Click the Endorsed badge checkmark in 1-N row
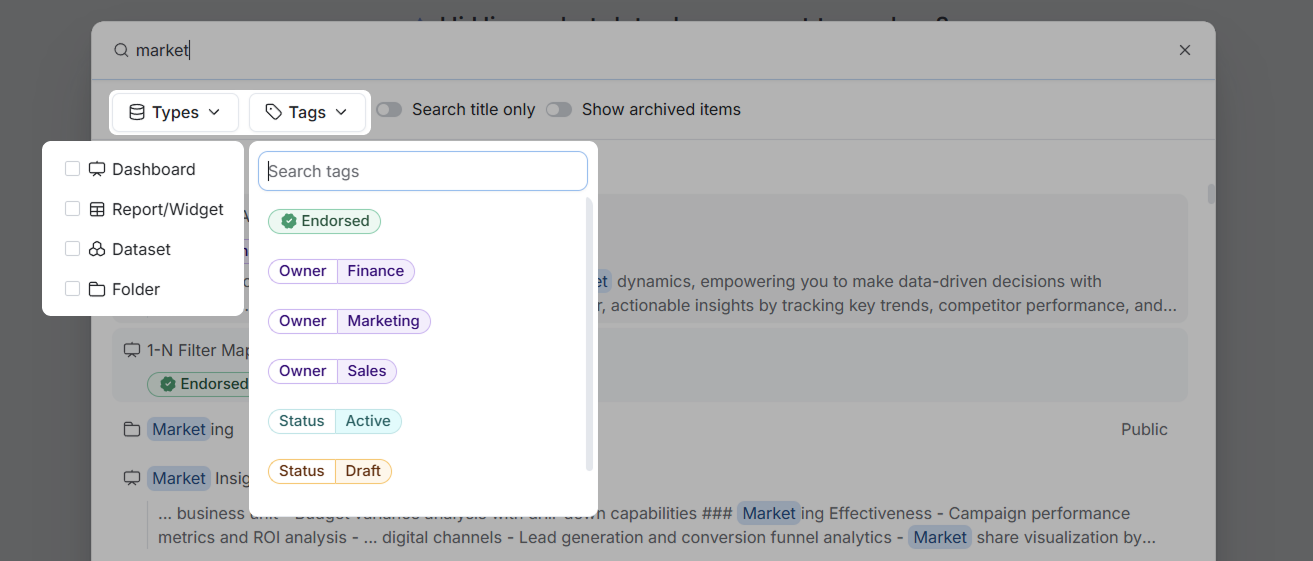The height and width of the screenshot is (561, 1313). click(168, 384)
